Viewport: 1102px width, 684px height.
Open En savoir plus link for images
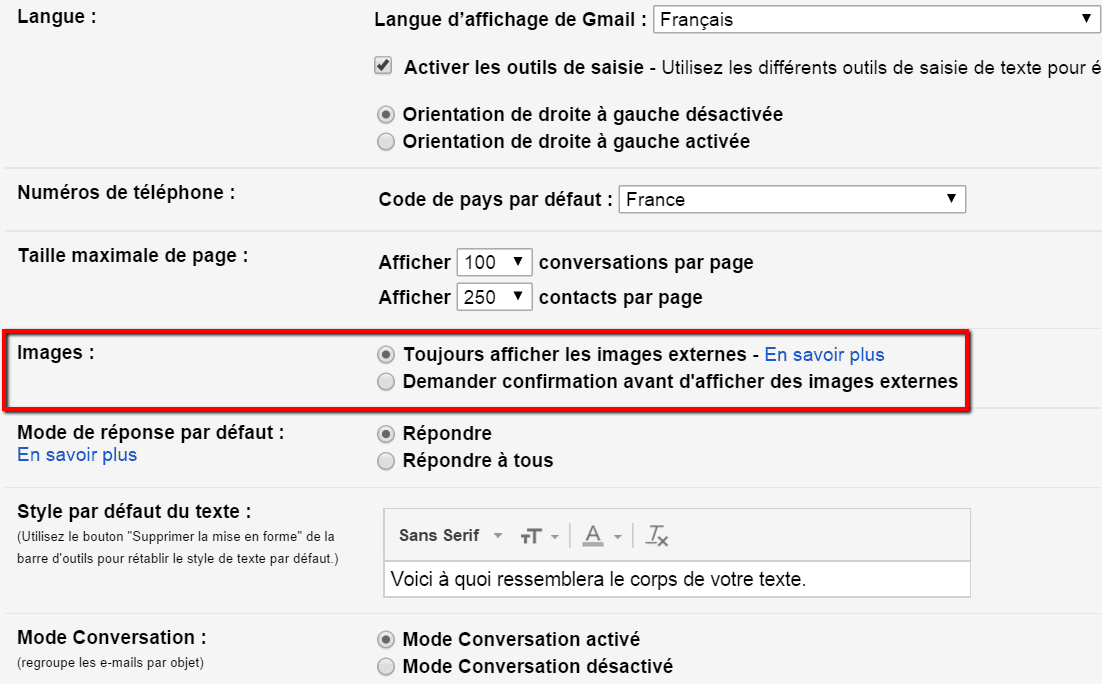tap(824, 355)
